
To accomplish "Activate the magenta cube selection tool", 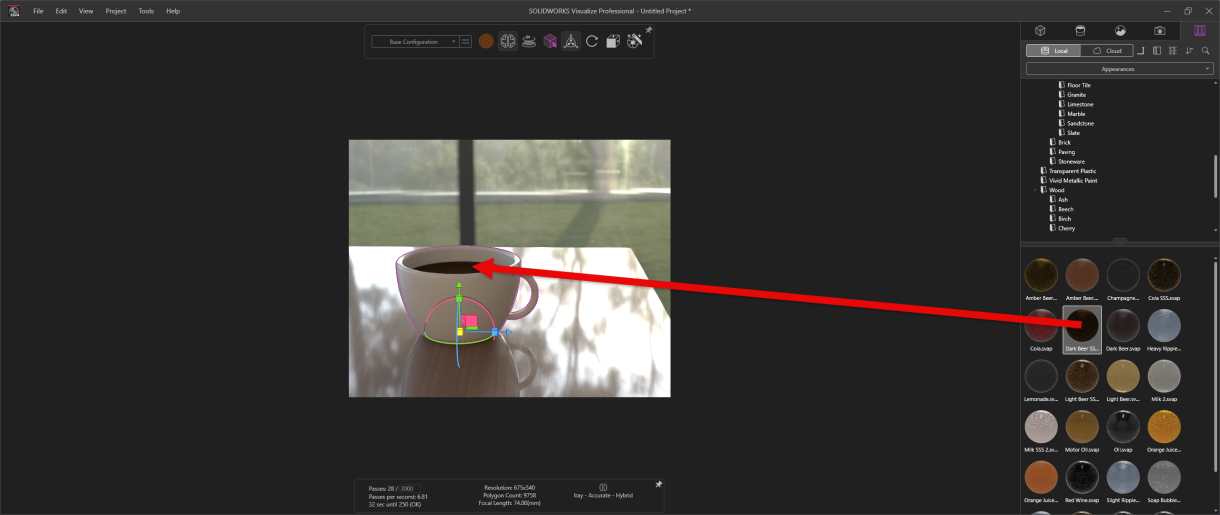I will click(x=550, y=42).
